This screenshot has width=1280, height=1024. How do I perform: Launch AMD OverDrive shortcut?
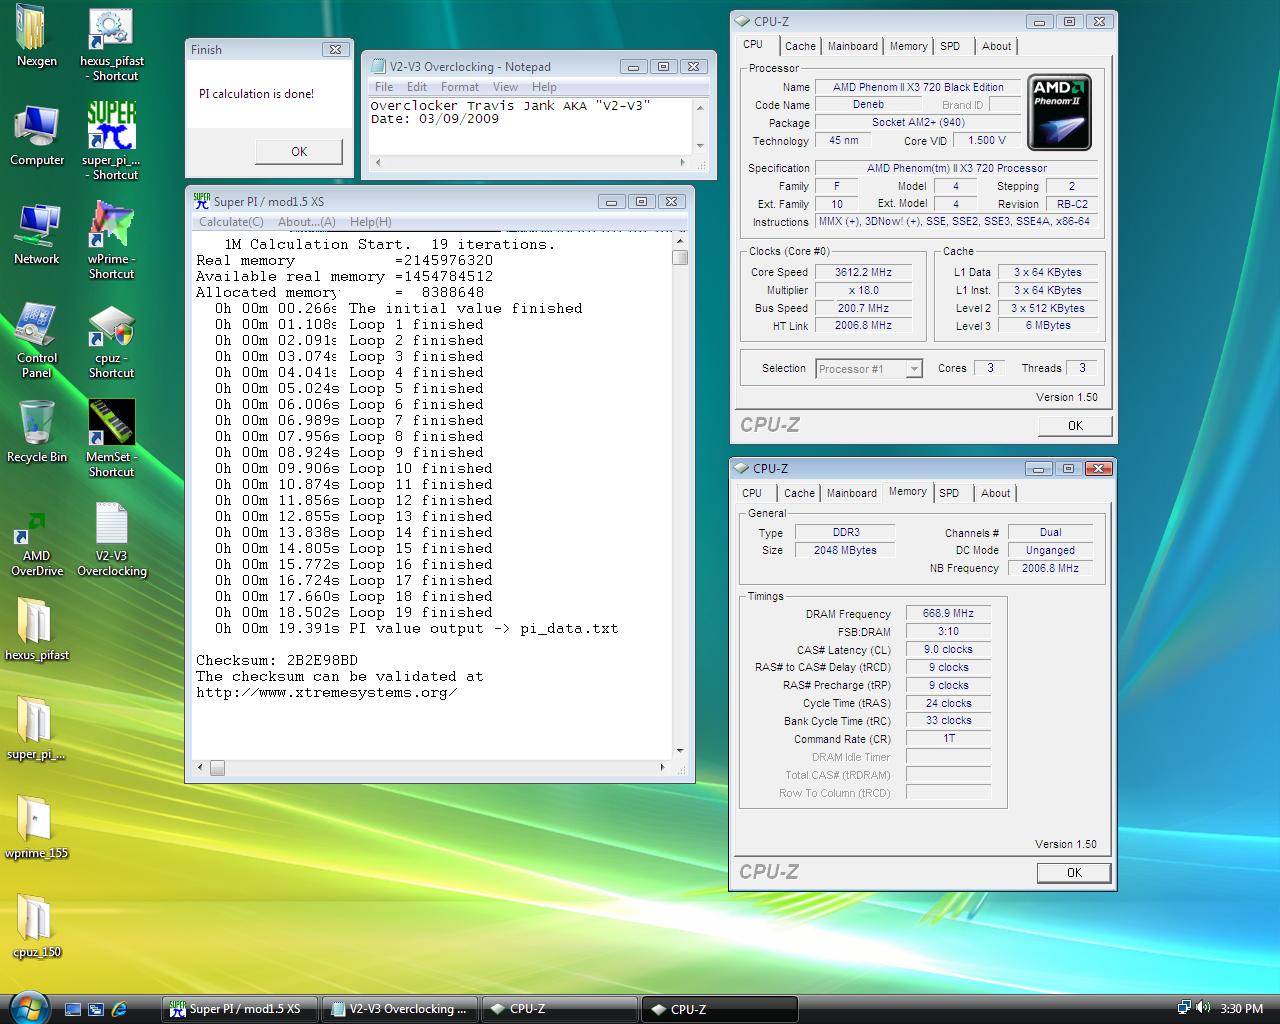tap(37, 542)
